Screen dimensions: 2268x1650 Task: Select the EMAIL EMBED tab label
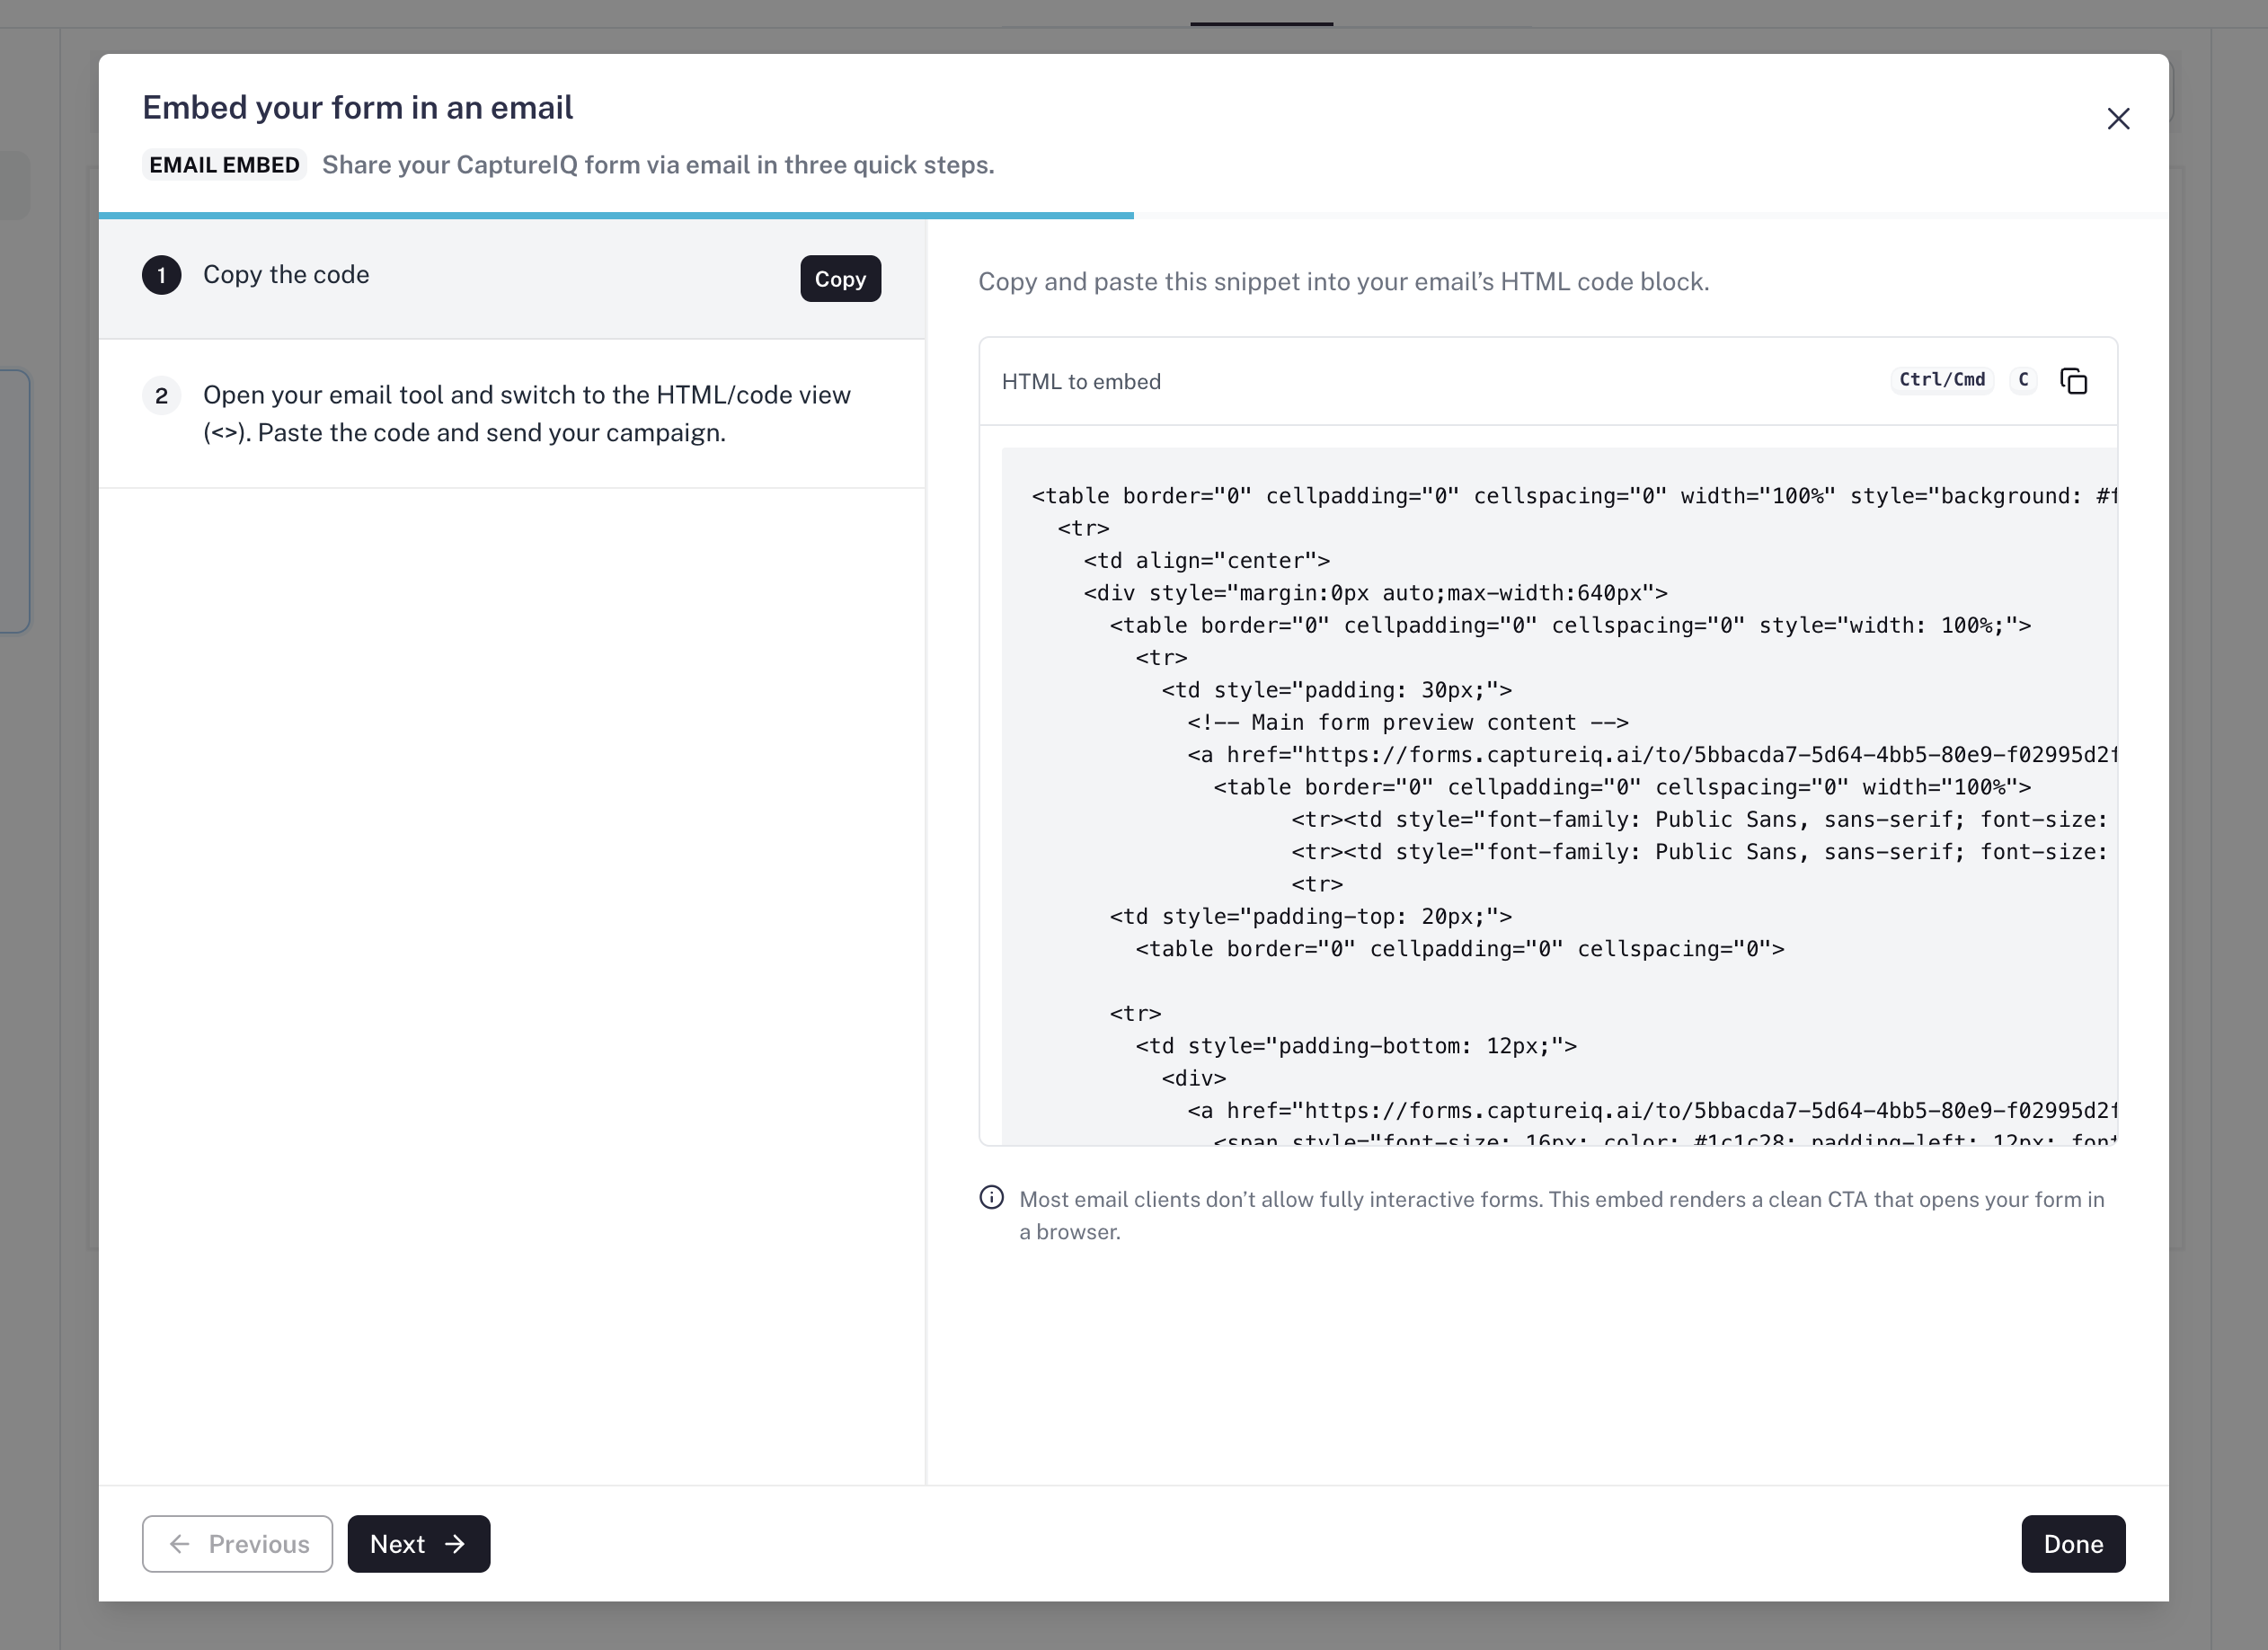pyautogui.click(x=224, y=164)
